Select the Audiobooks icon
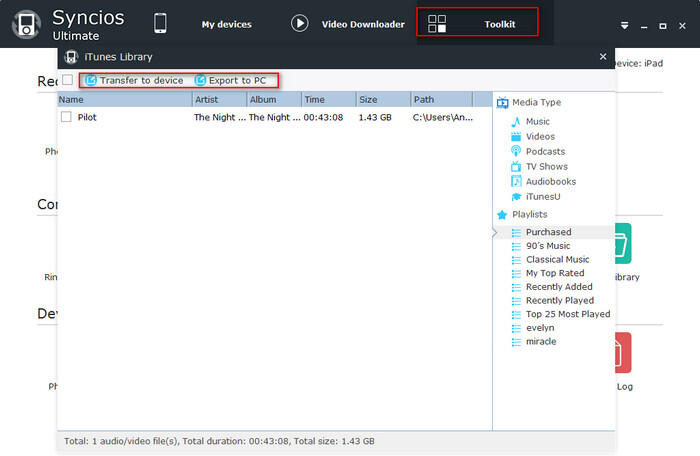This screenshot has height=456, width=700. (x=516, y=182)
